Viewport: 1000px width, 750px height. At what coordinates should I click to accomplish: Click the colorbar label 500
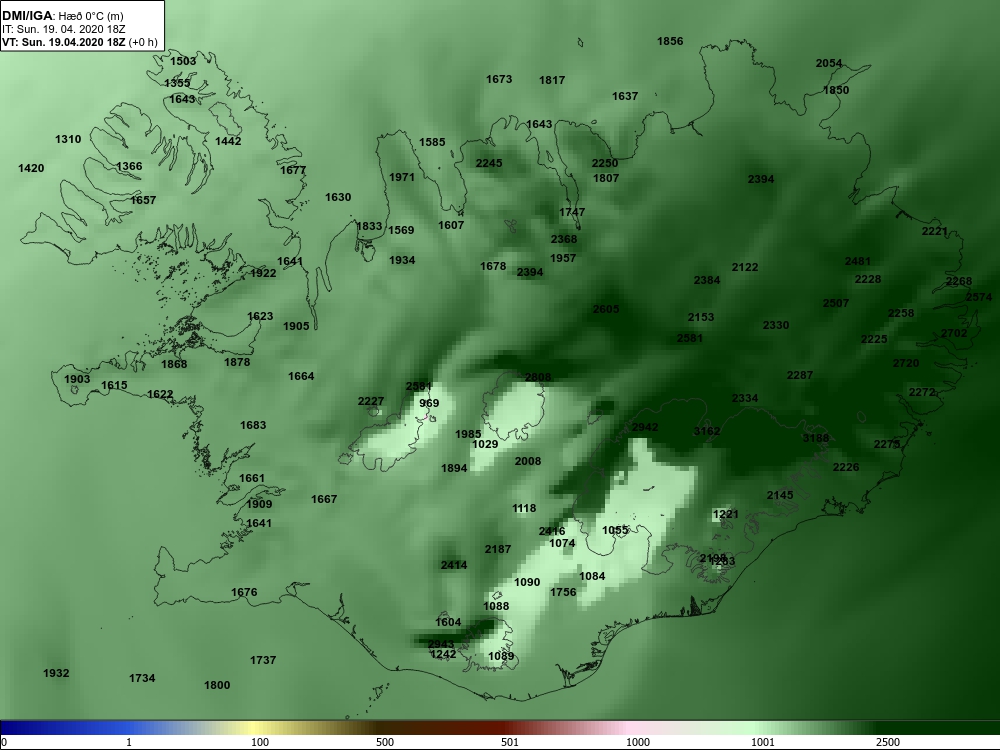point(385,742)
